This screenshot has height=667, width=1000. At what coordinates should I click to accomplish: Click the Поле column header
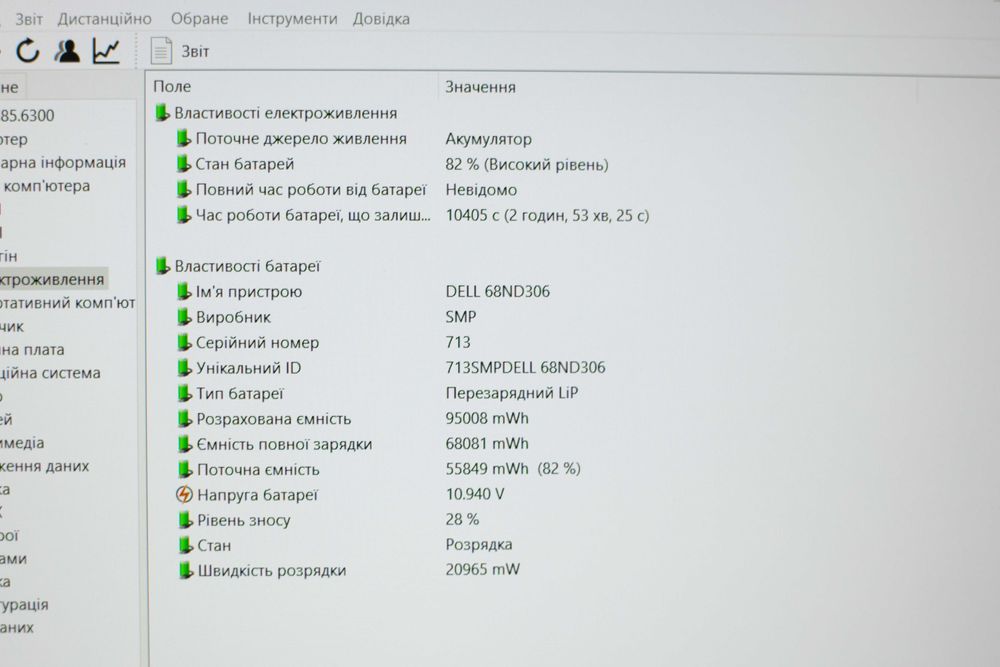172,86
